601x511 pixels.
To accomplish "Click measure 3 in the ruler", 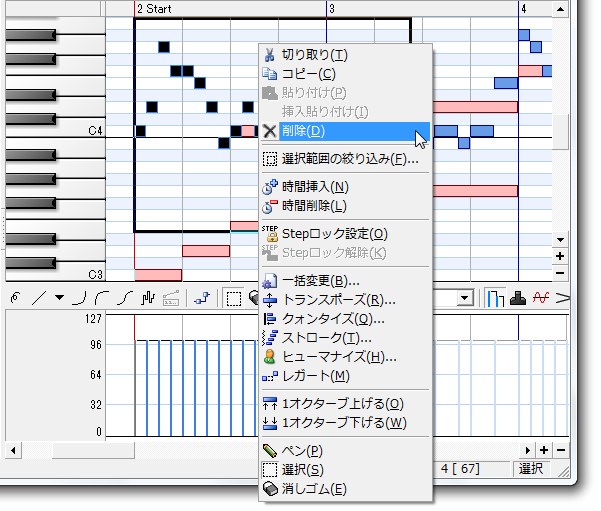I will coord(332,9).
